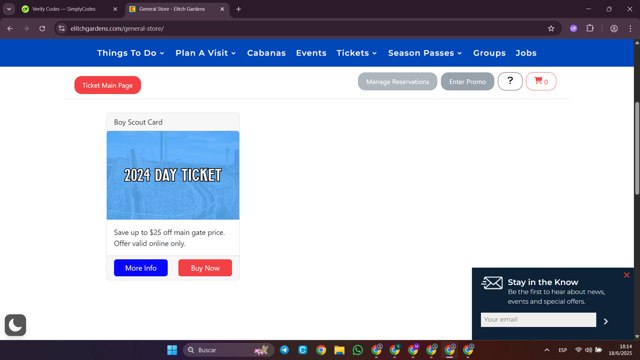Click the taskbar Buscar search box
Image resolution: width=640 pixels, height=360 pixels.
[228, 350]
